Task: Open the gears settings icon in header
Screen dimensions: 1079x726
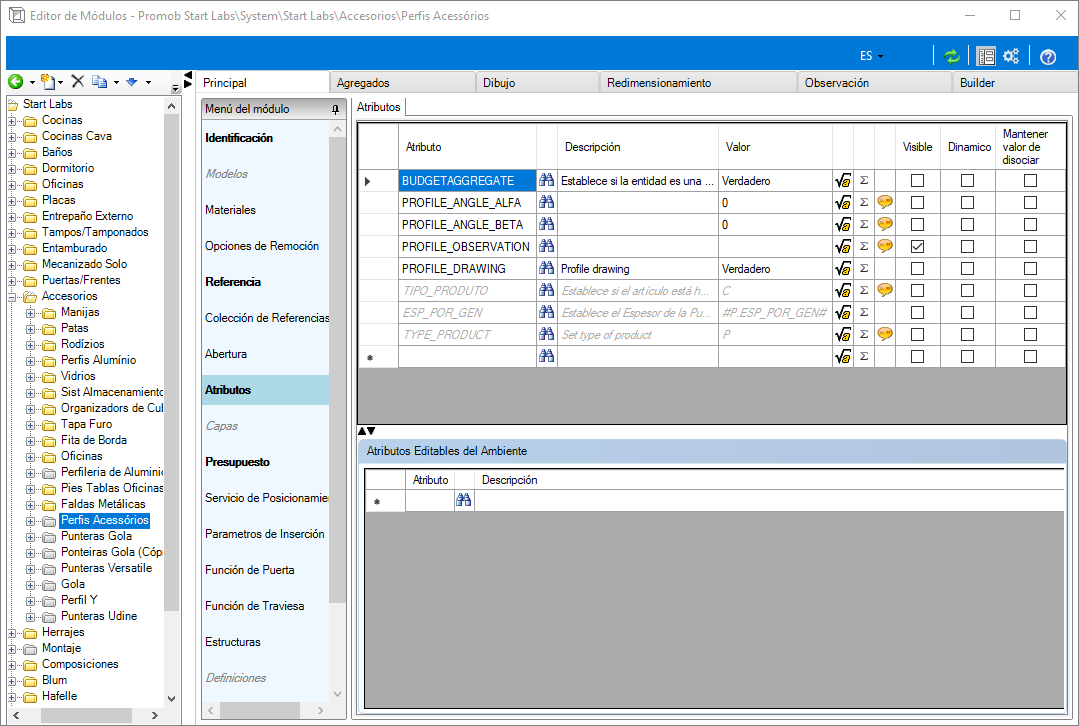Action: click(1011, 56)
